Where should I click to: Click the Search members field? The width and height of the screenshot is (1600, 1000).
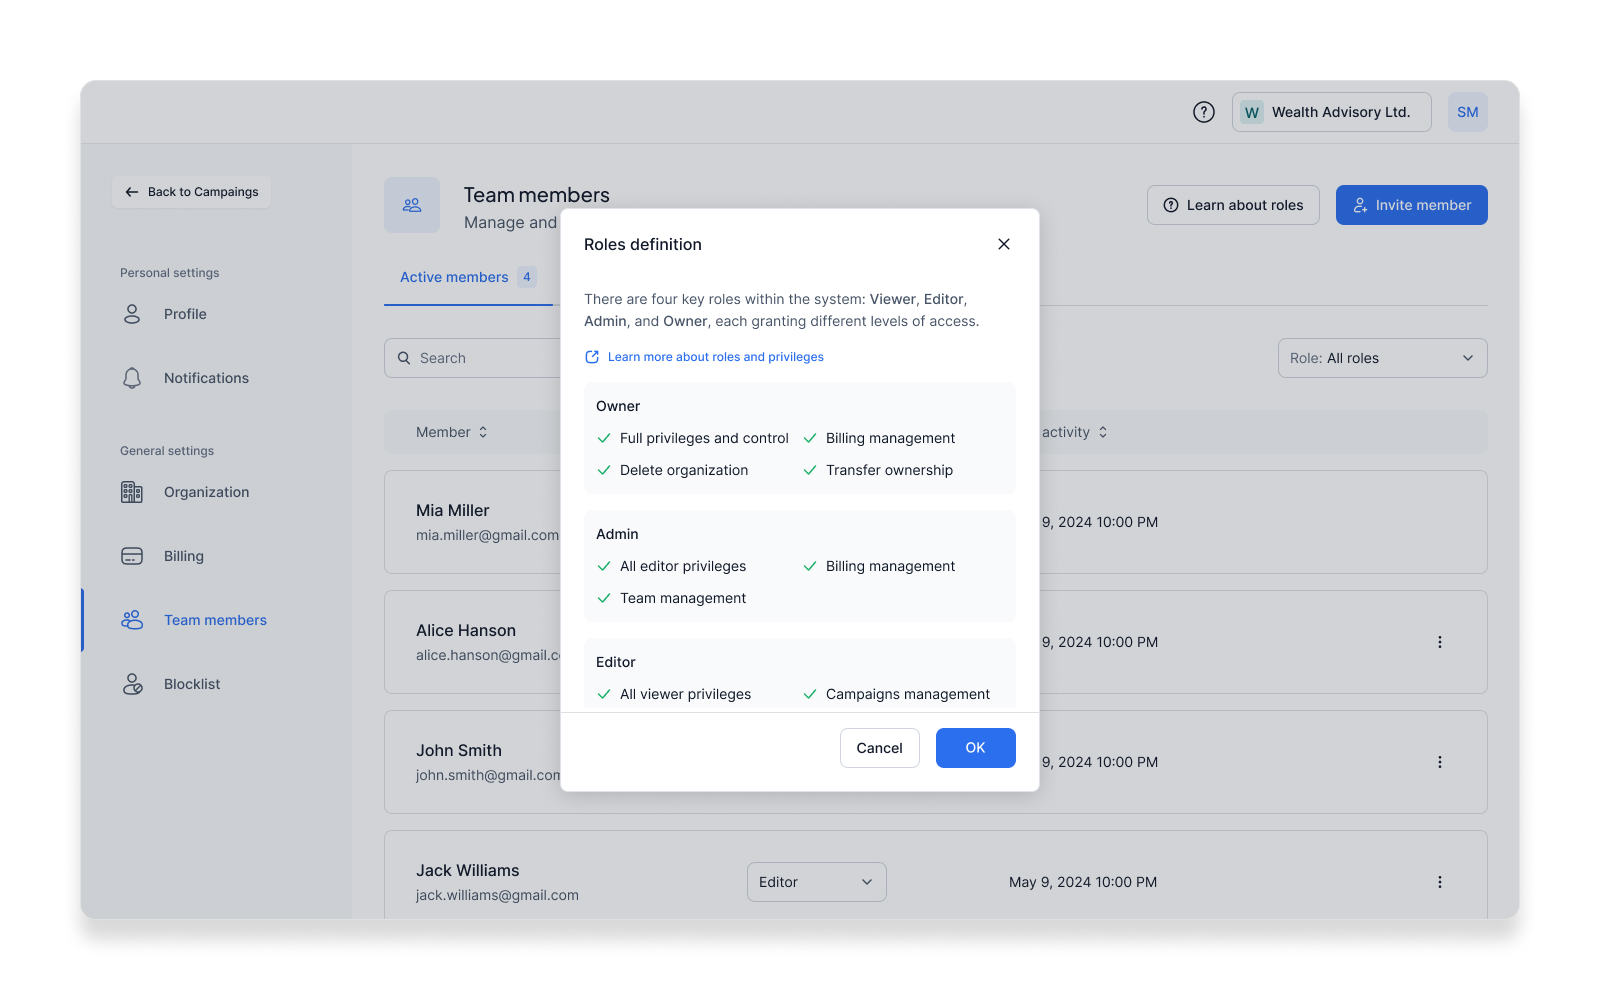click(472, 358)
